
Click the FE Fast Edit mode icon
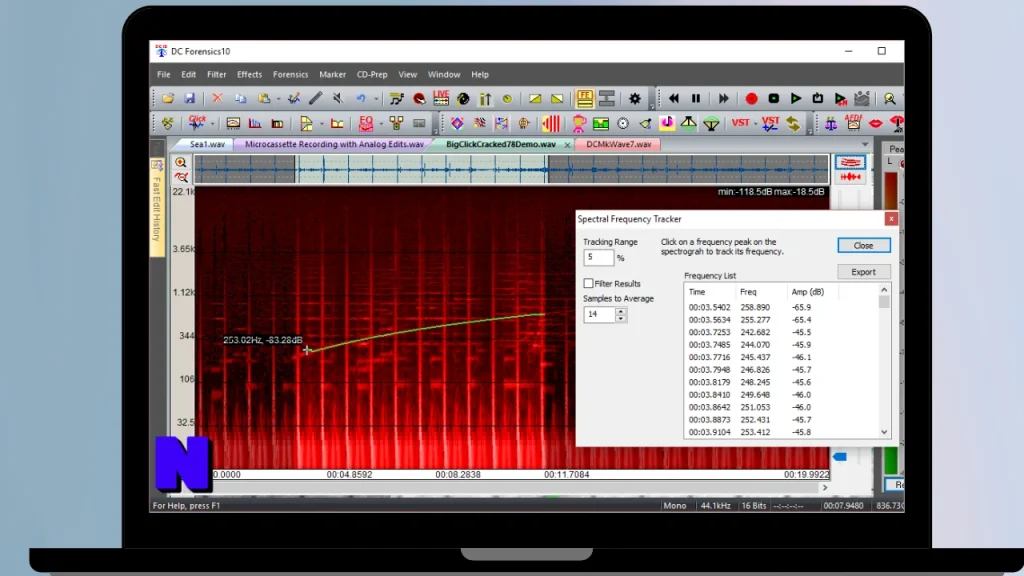click(x=584, y=99)
